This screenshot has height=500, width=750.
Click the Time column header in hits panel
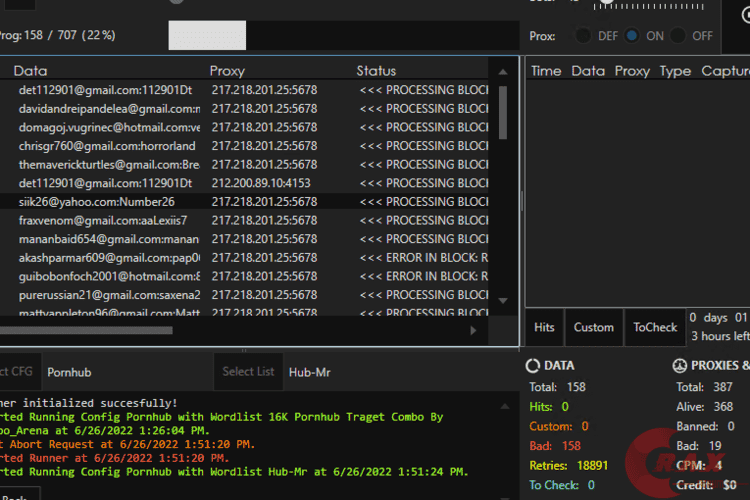[546, 71]
